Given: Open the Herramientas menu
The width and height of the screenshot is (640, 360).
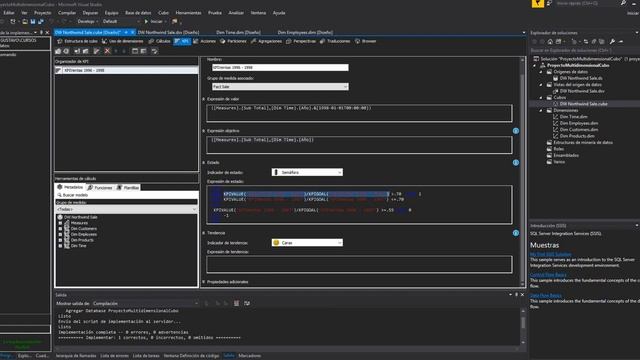Looking at the screenshot, I should pos(188,13).
